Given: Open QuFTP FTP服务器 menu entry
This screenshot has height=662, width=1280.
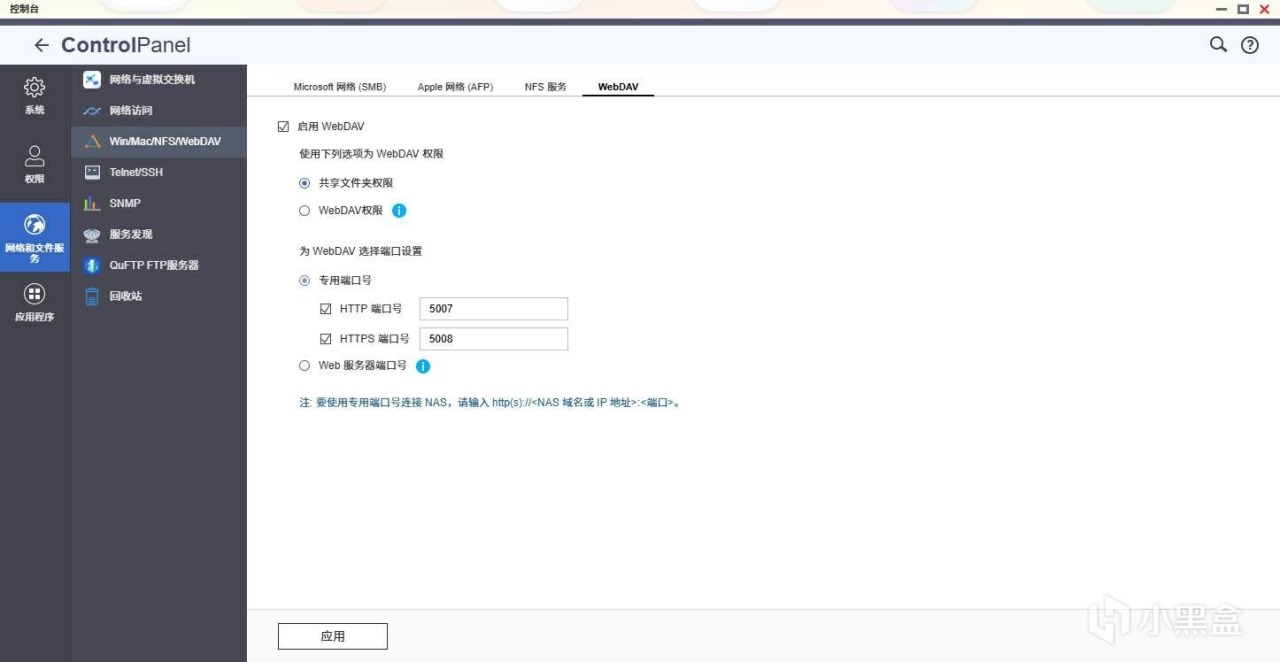Looking at the screenshot, I should pos(159,265).
